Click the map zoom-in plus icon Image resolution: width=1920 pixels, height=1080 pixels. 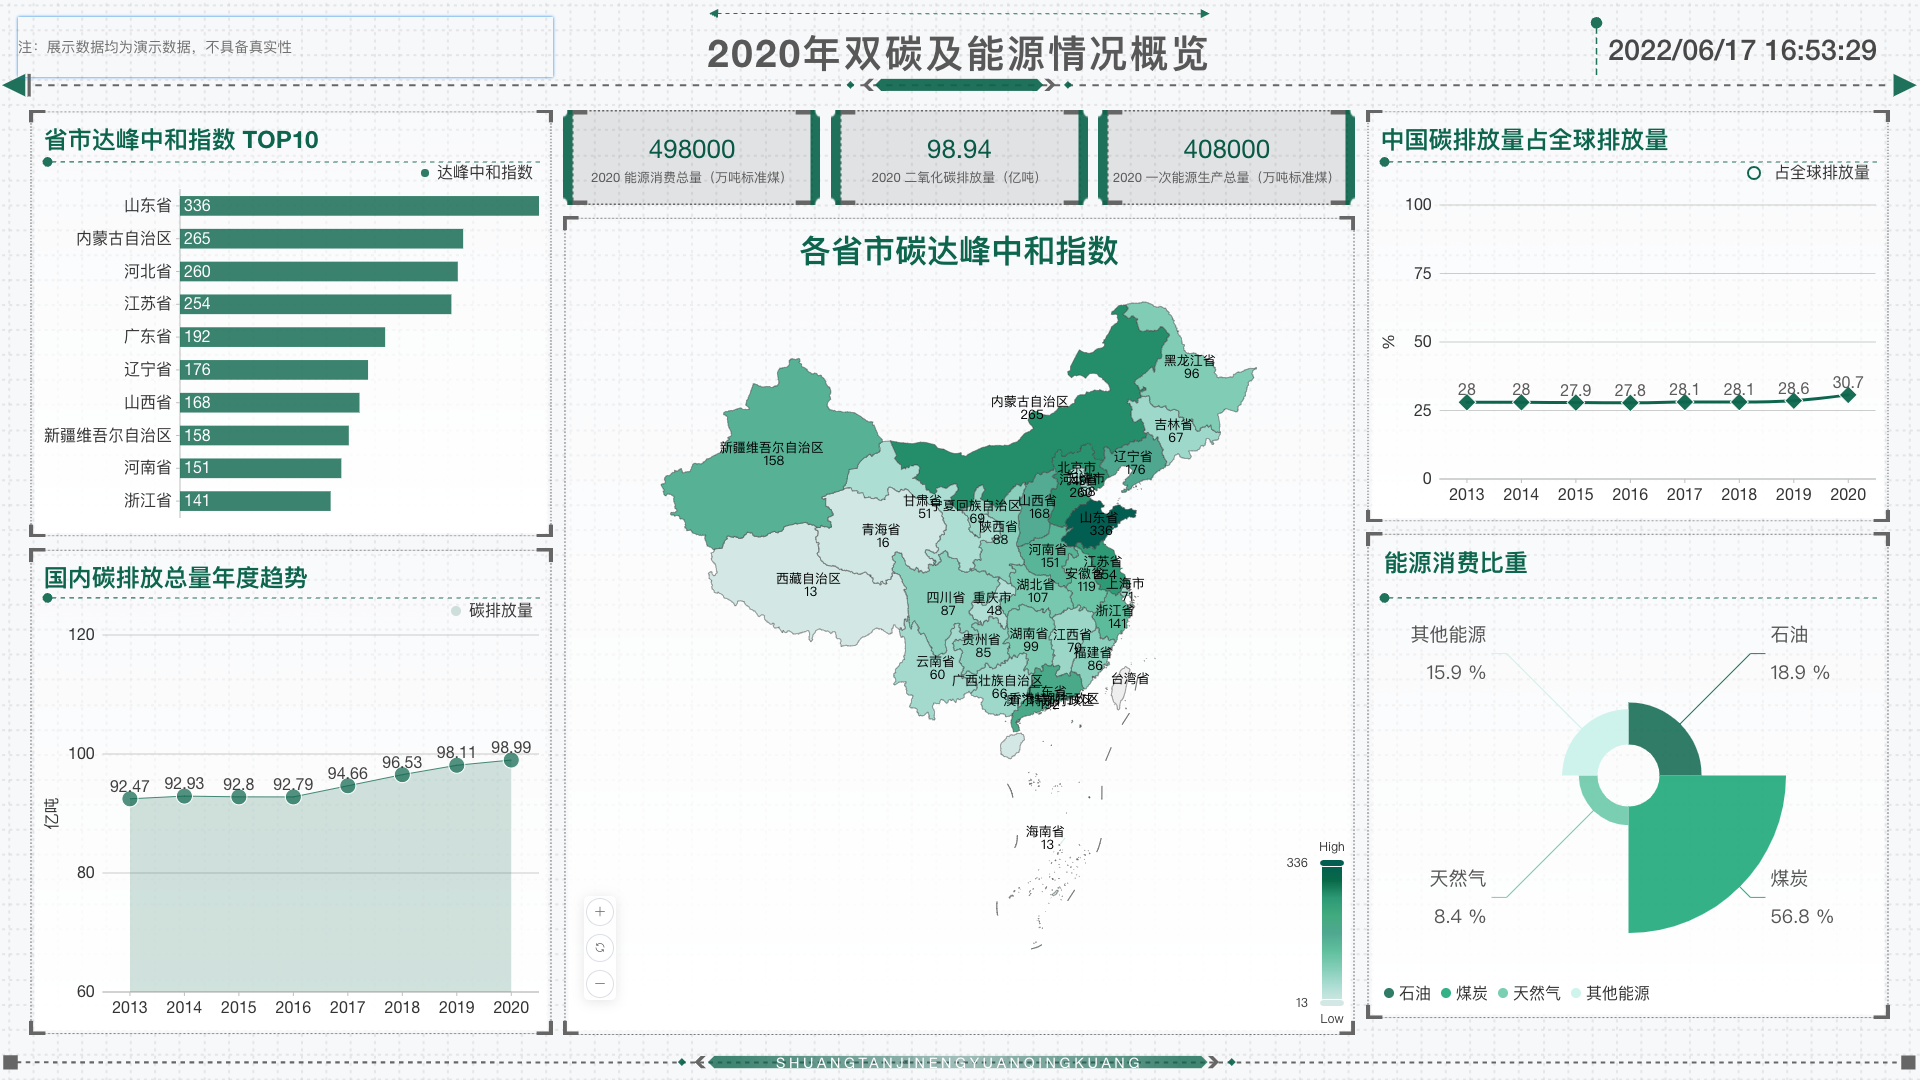[599, 911]
